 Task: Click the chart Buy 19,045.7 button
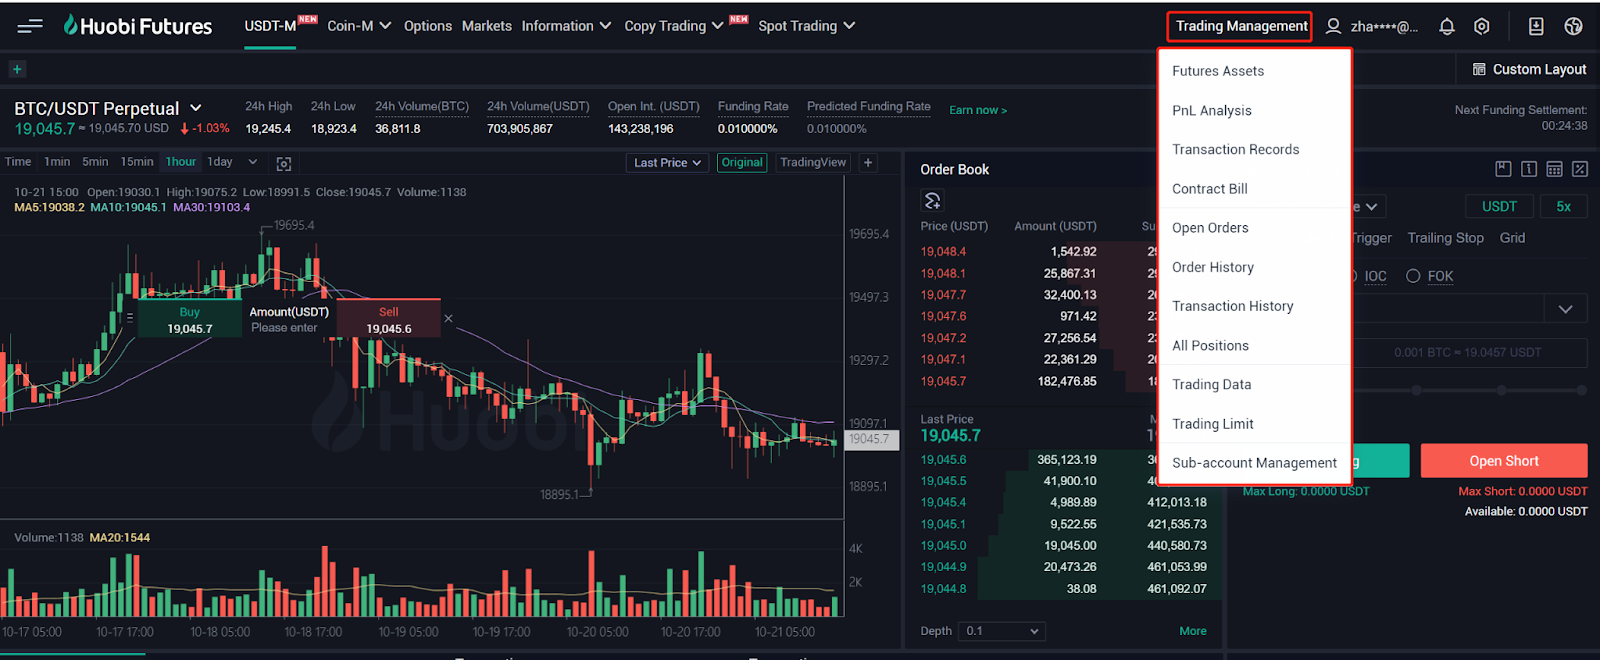coord(190,320)
